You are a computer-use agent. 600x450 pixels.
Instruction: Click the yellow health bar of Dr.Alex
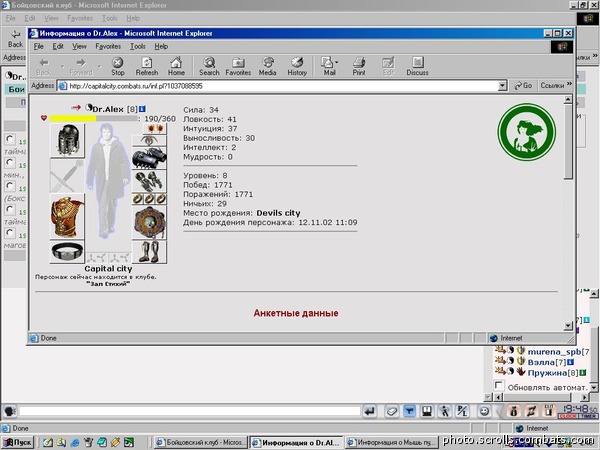pos(73,119)
